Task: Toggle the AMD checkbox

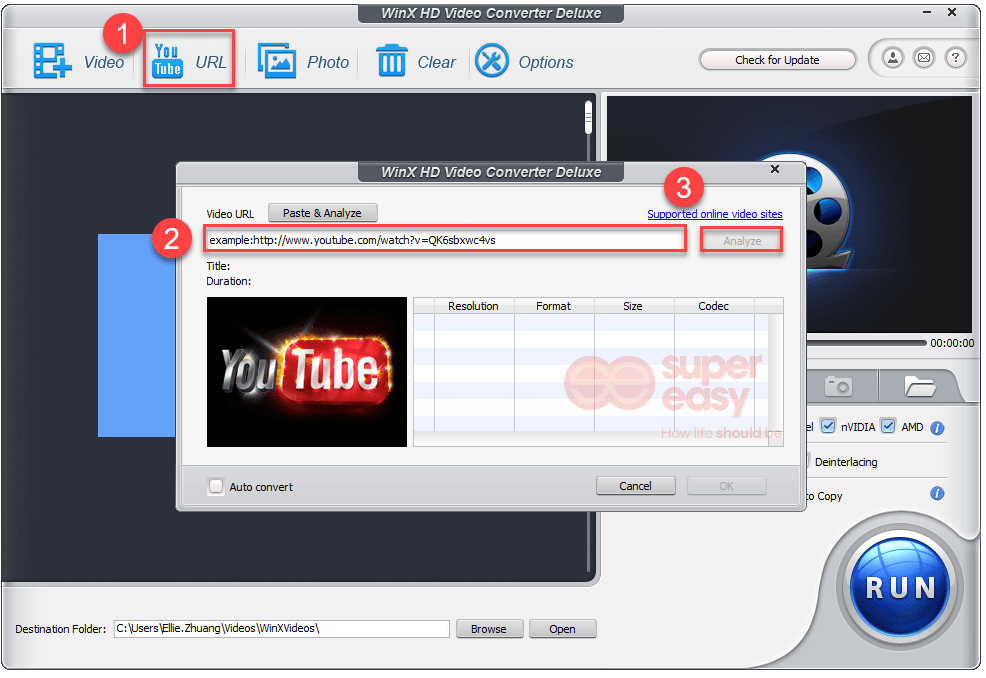Action: [888, 427]
